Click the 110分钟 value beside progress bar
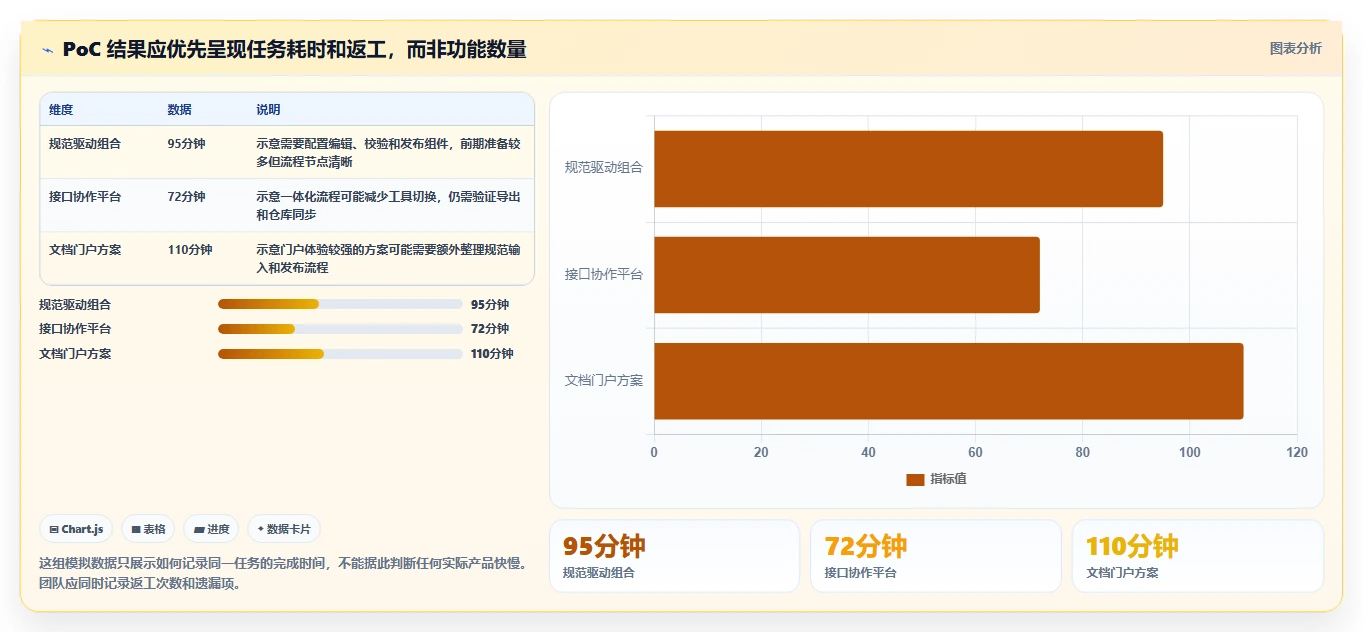This screenshot has width=1363, height=632. pos(492,354)
